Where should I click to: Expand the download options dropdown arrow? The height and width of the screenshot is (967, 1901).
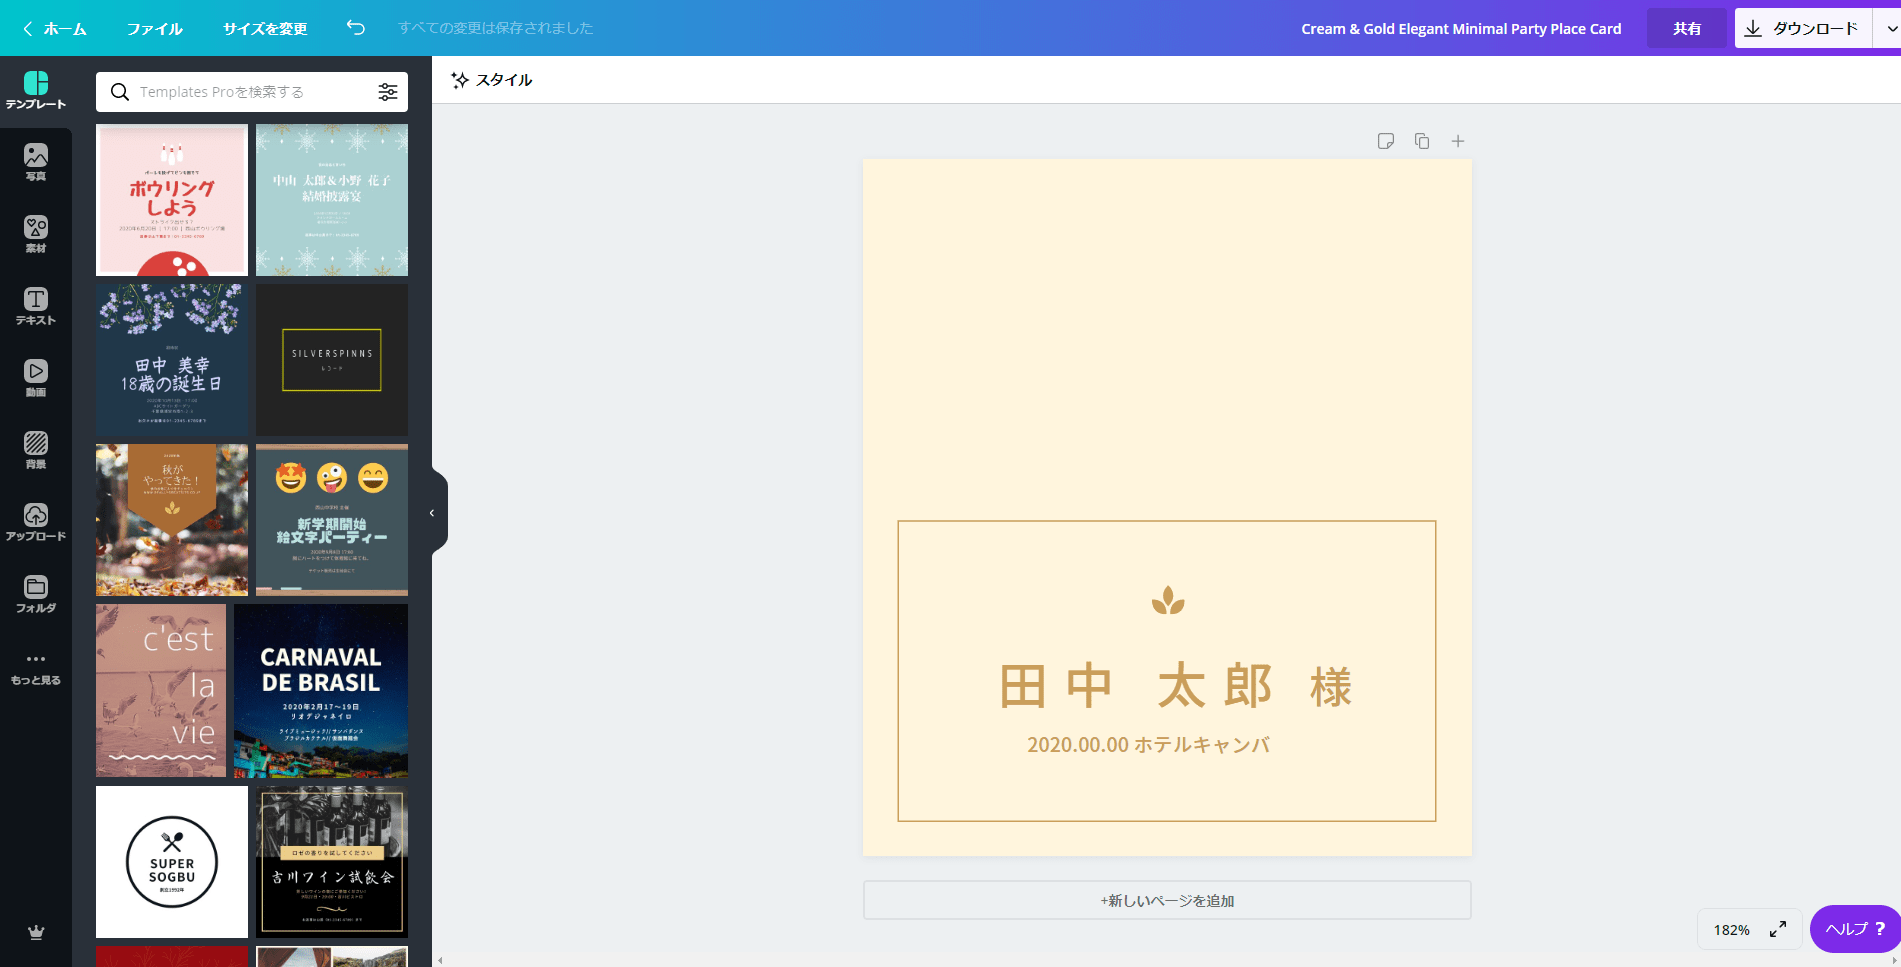coord(1889,28)
